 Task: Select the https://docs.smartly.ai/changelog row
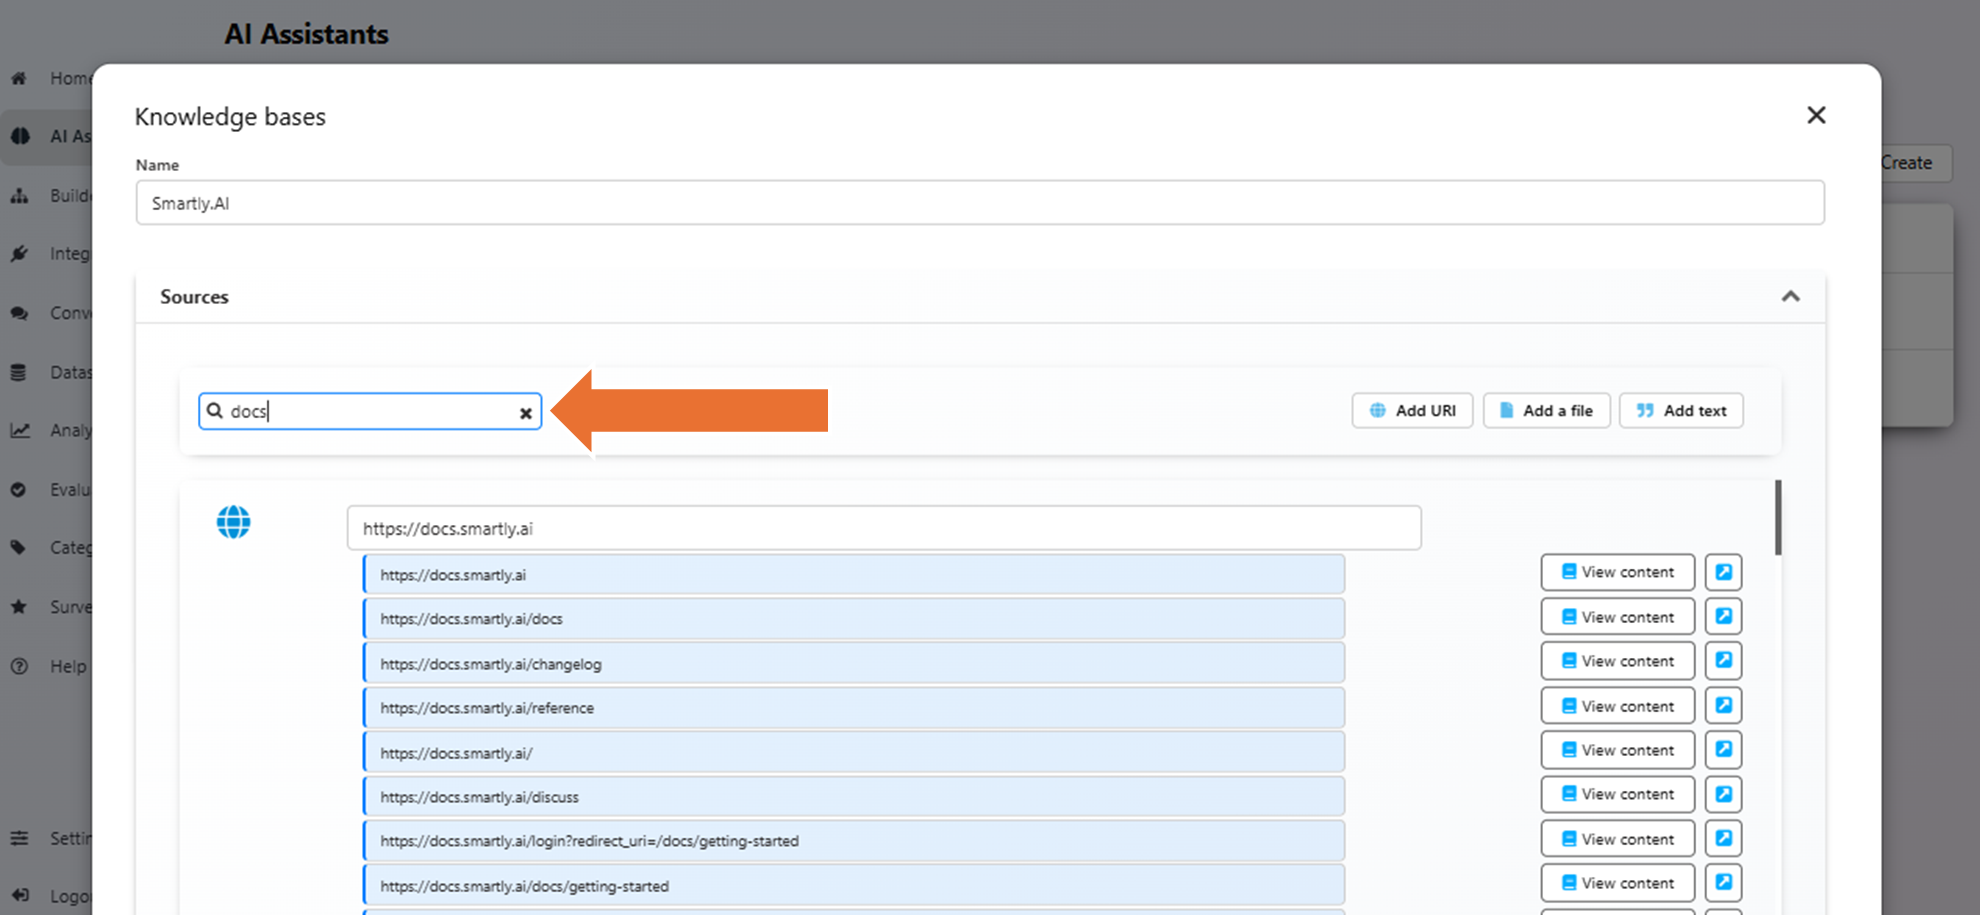(854, 663)
